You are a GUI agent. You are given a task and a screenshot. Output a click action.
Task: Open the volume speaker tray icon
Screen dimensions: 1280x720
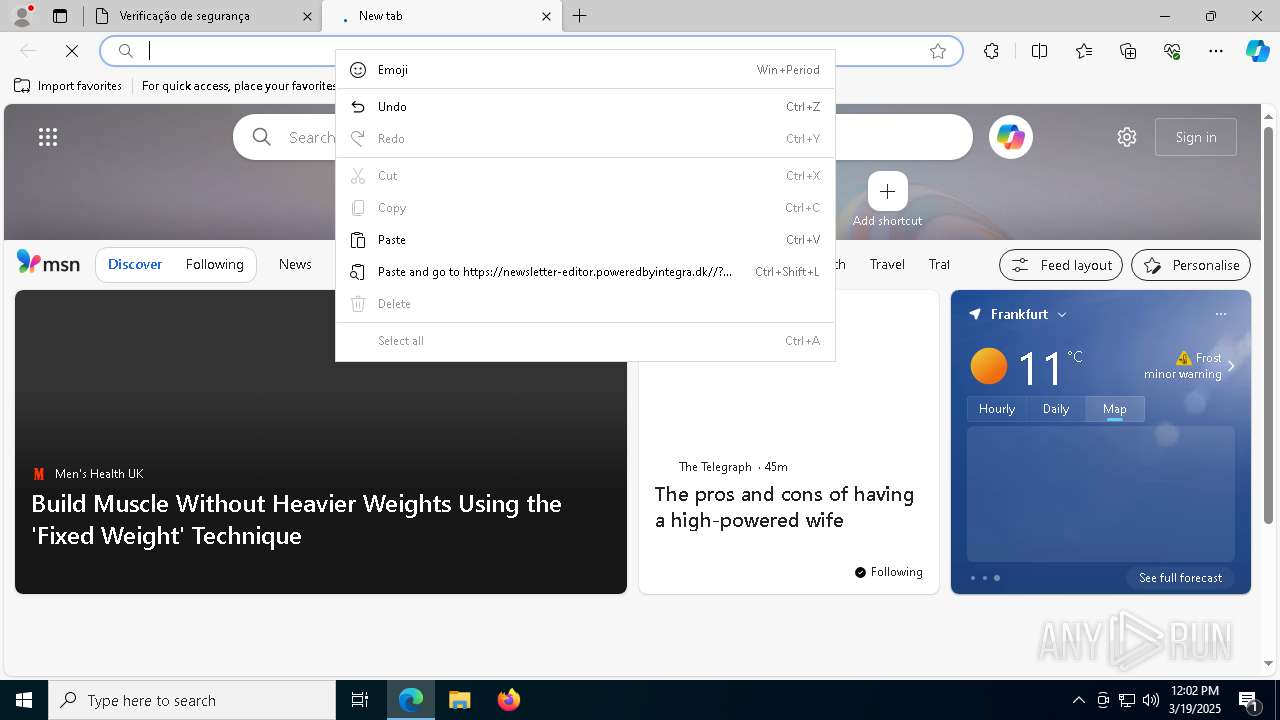[1150, 700]
